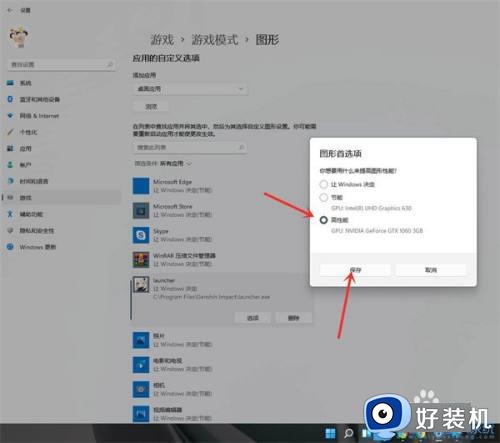Click the 网络 & Internet wifi icon
This screenshot has width=500, height=443.
tap(10, 116)
